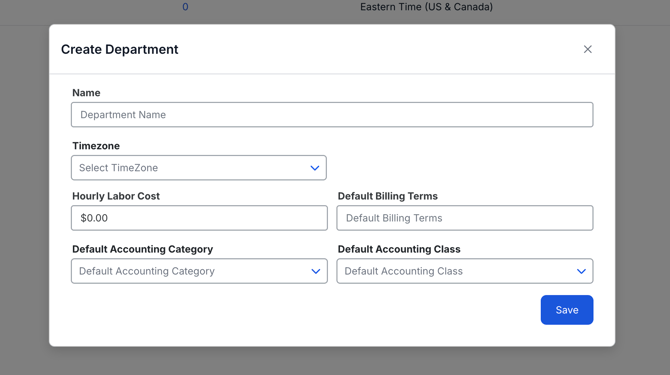The image size is (670, 375).
Task: Click the Hourly Labor Cost field
Action: tap(199, 218)
